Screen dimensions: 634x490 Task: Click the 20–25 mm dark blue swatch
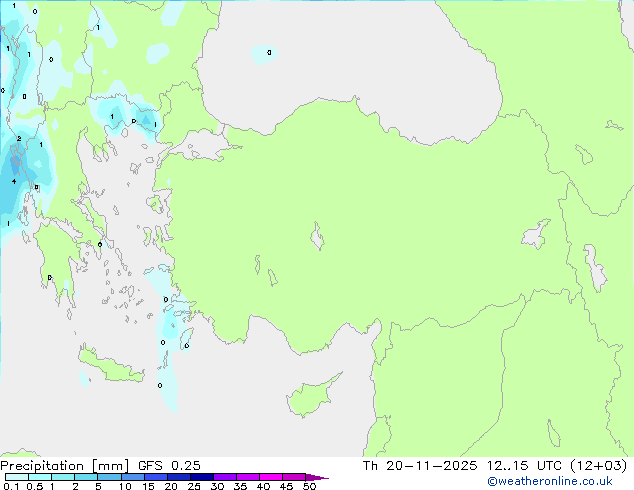tap(179, 477)
